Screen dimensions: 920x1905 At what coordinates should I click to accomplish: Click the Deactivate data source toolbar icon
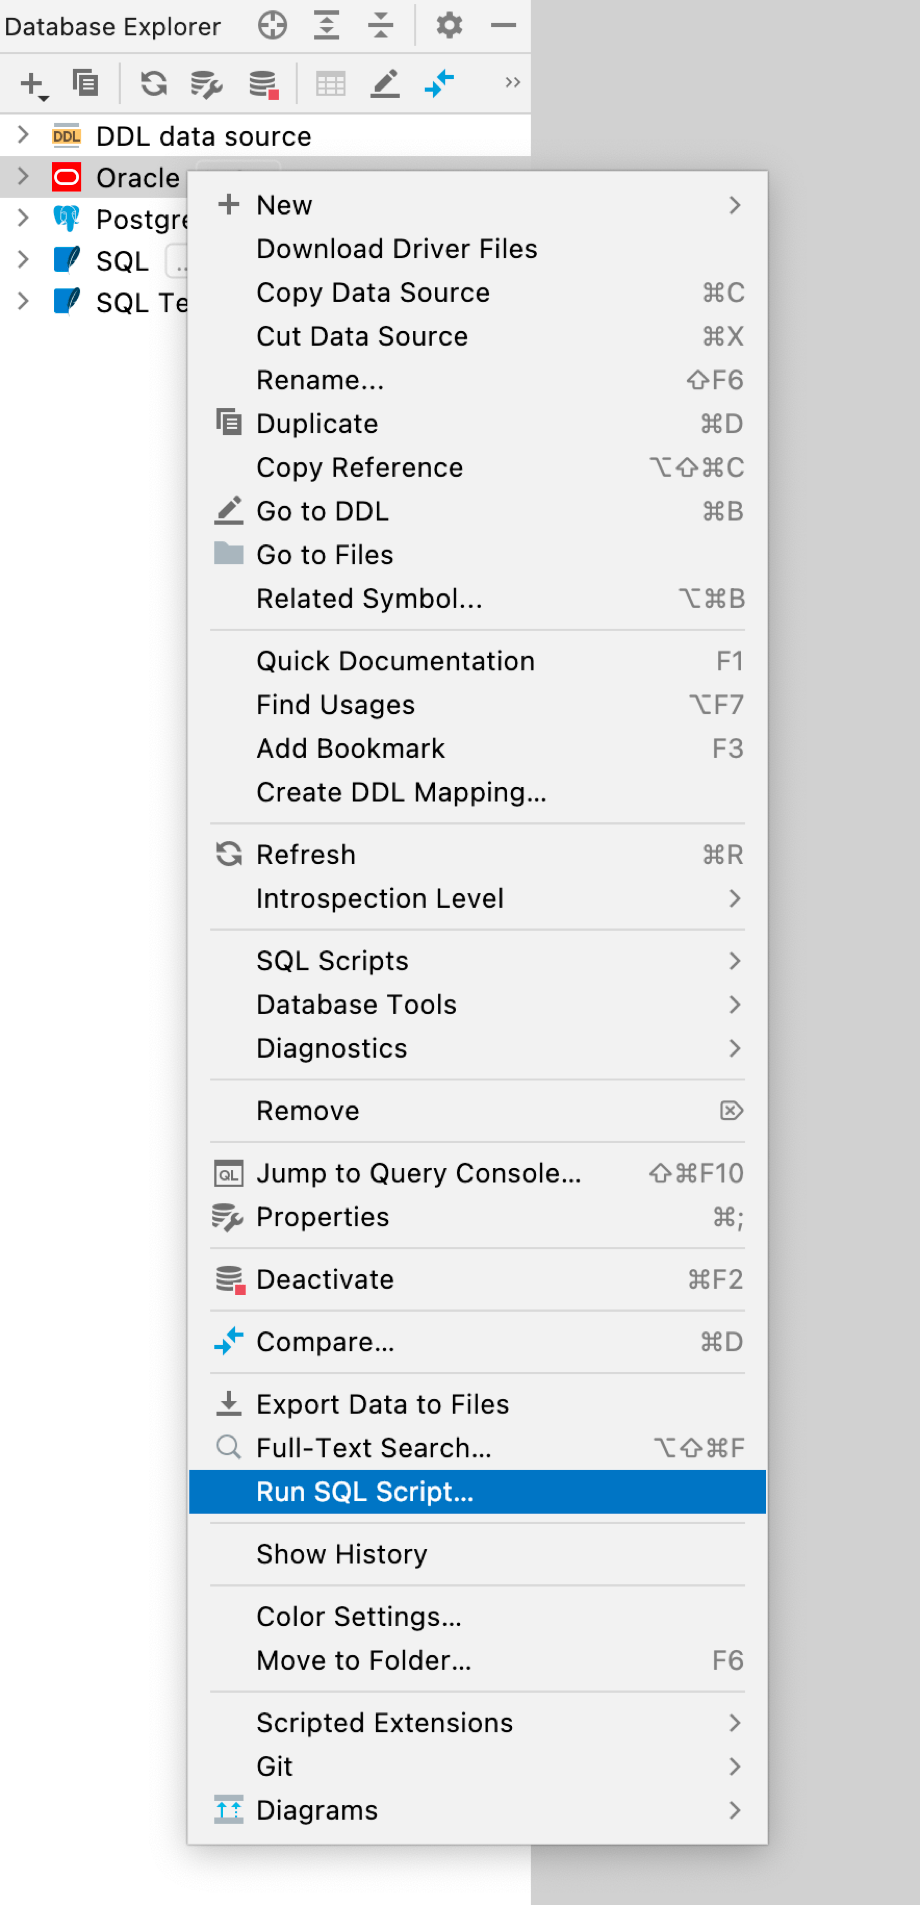(264, 84)
